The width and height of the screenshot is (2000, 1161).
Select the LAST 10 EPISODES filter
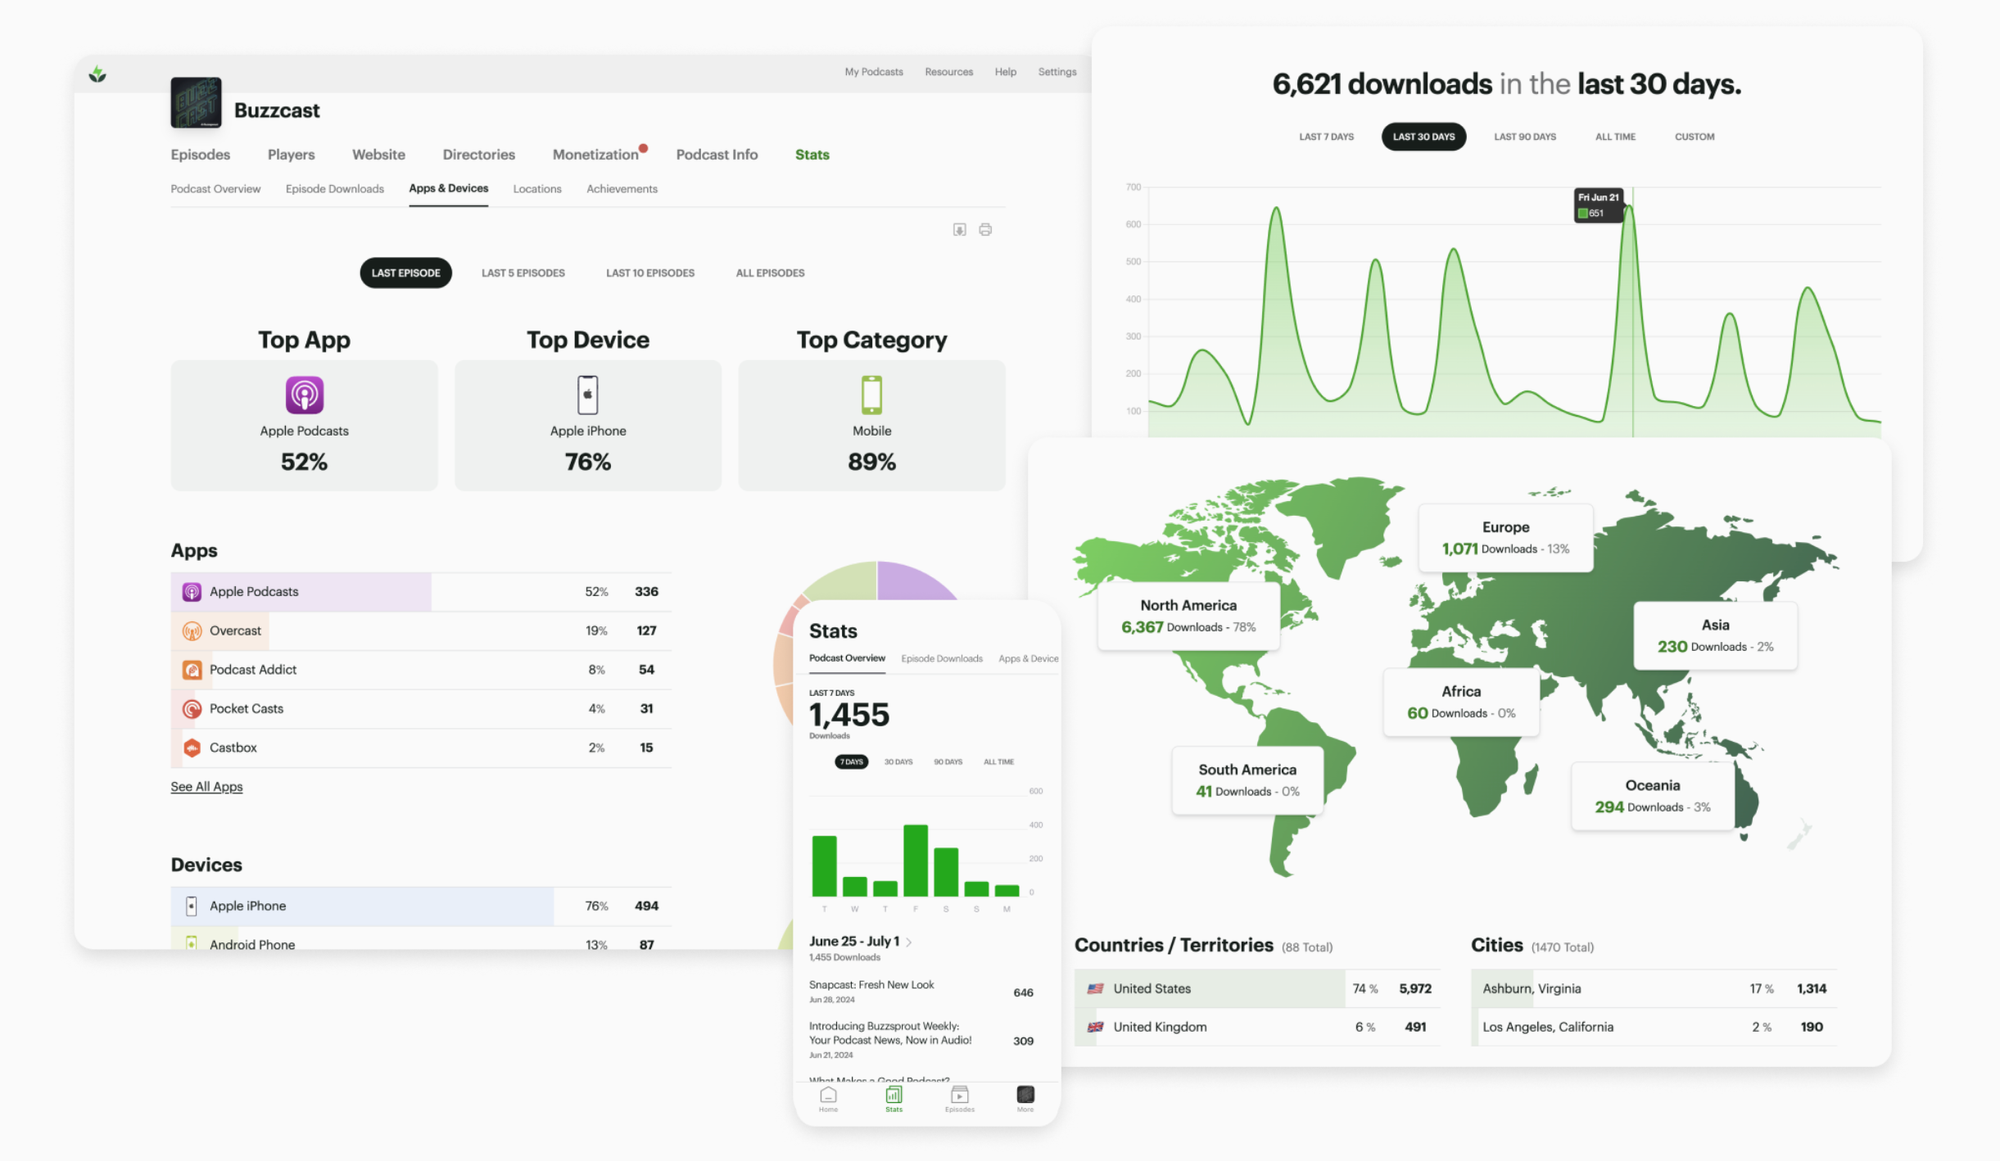(x=650, y=273)
